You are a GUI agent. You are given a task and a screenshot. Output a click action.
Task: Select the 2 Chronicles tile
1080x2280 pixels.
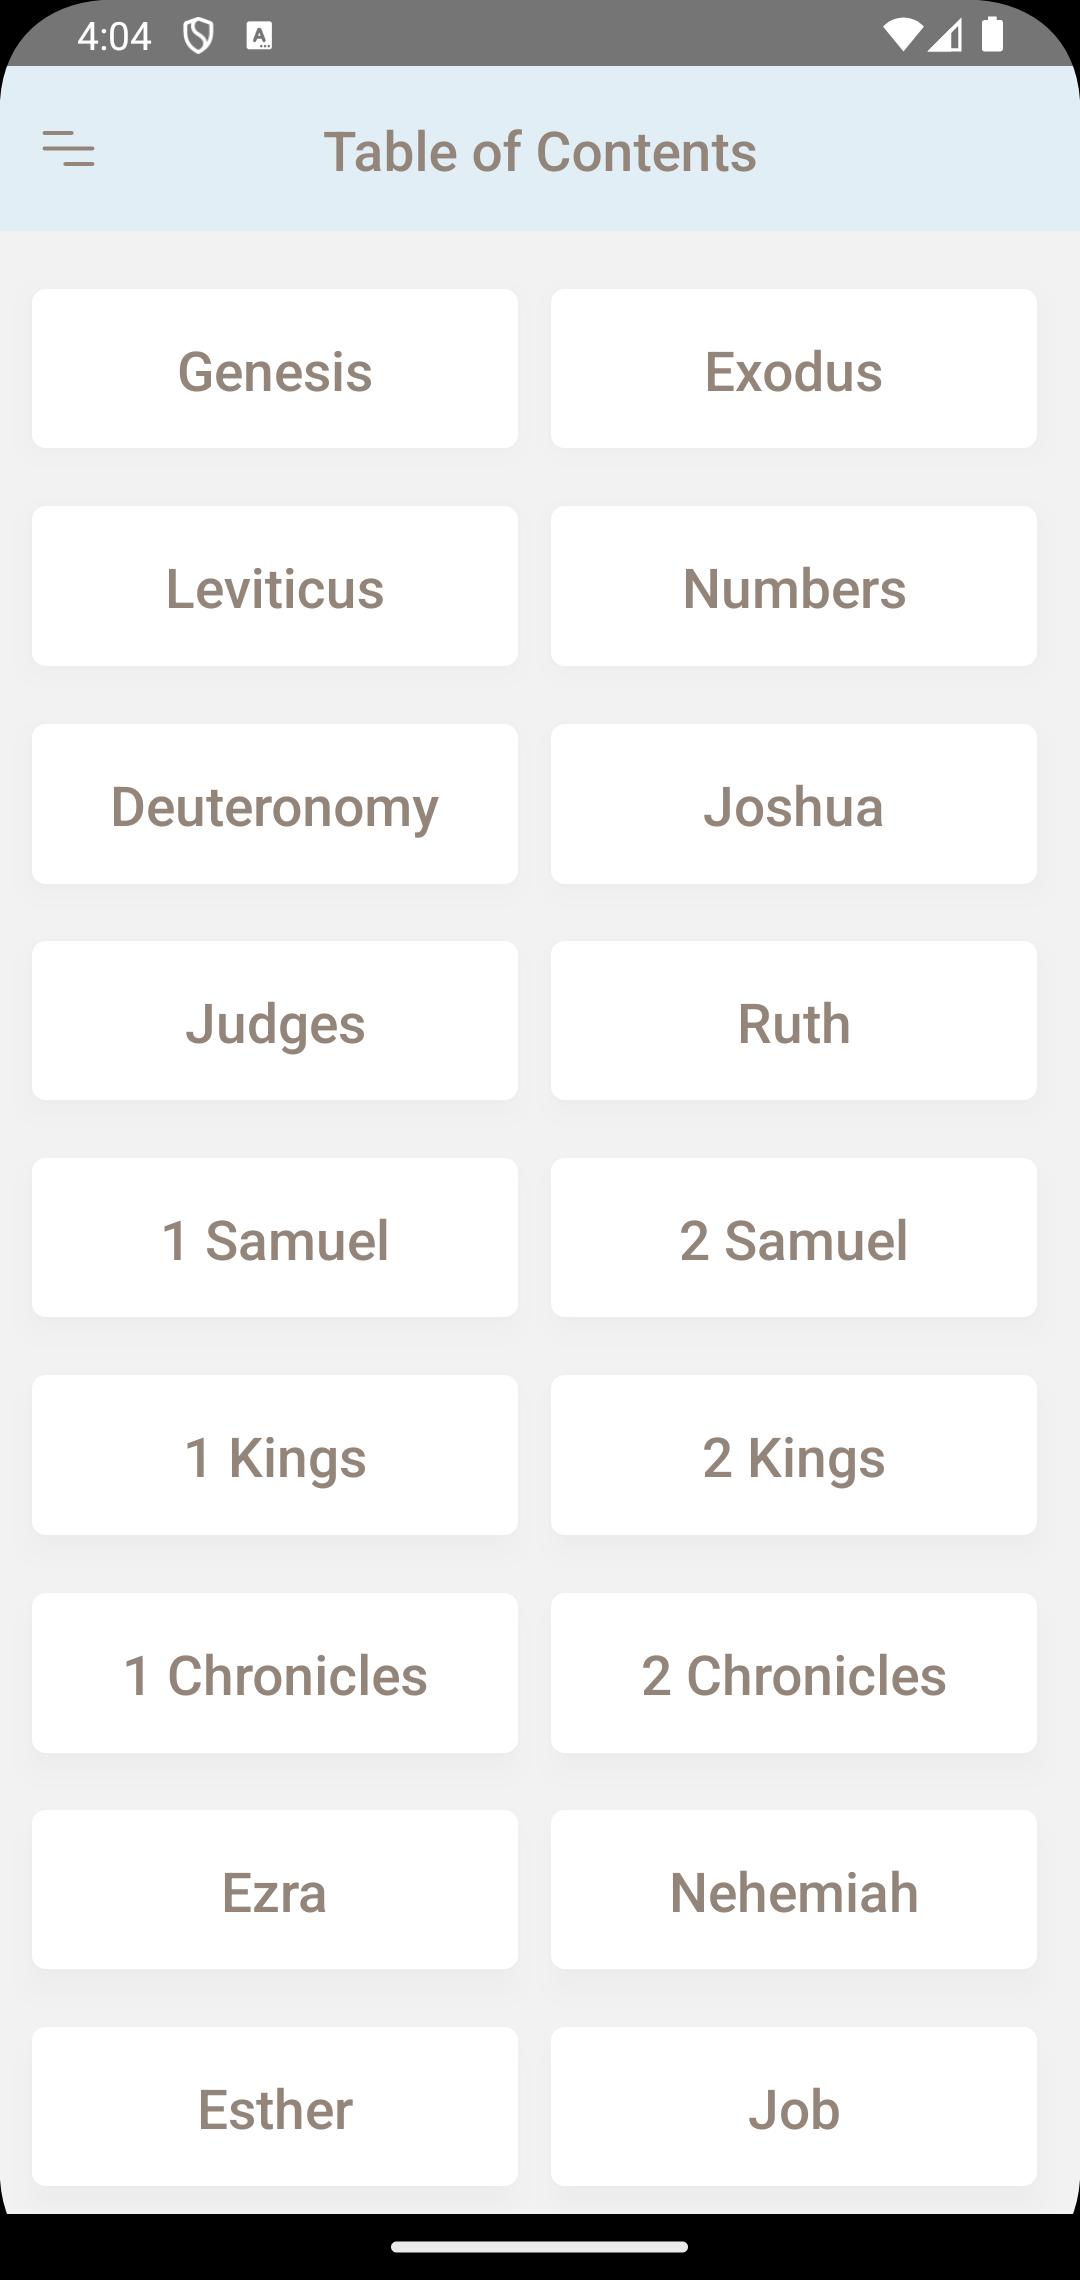[793, 1674]
